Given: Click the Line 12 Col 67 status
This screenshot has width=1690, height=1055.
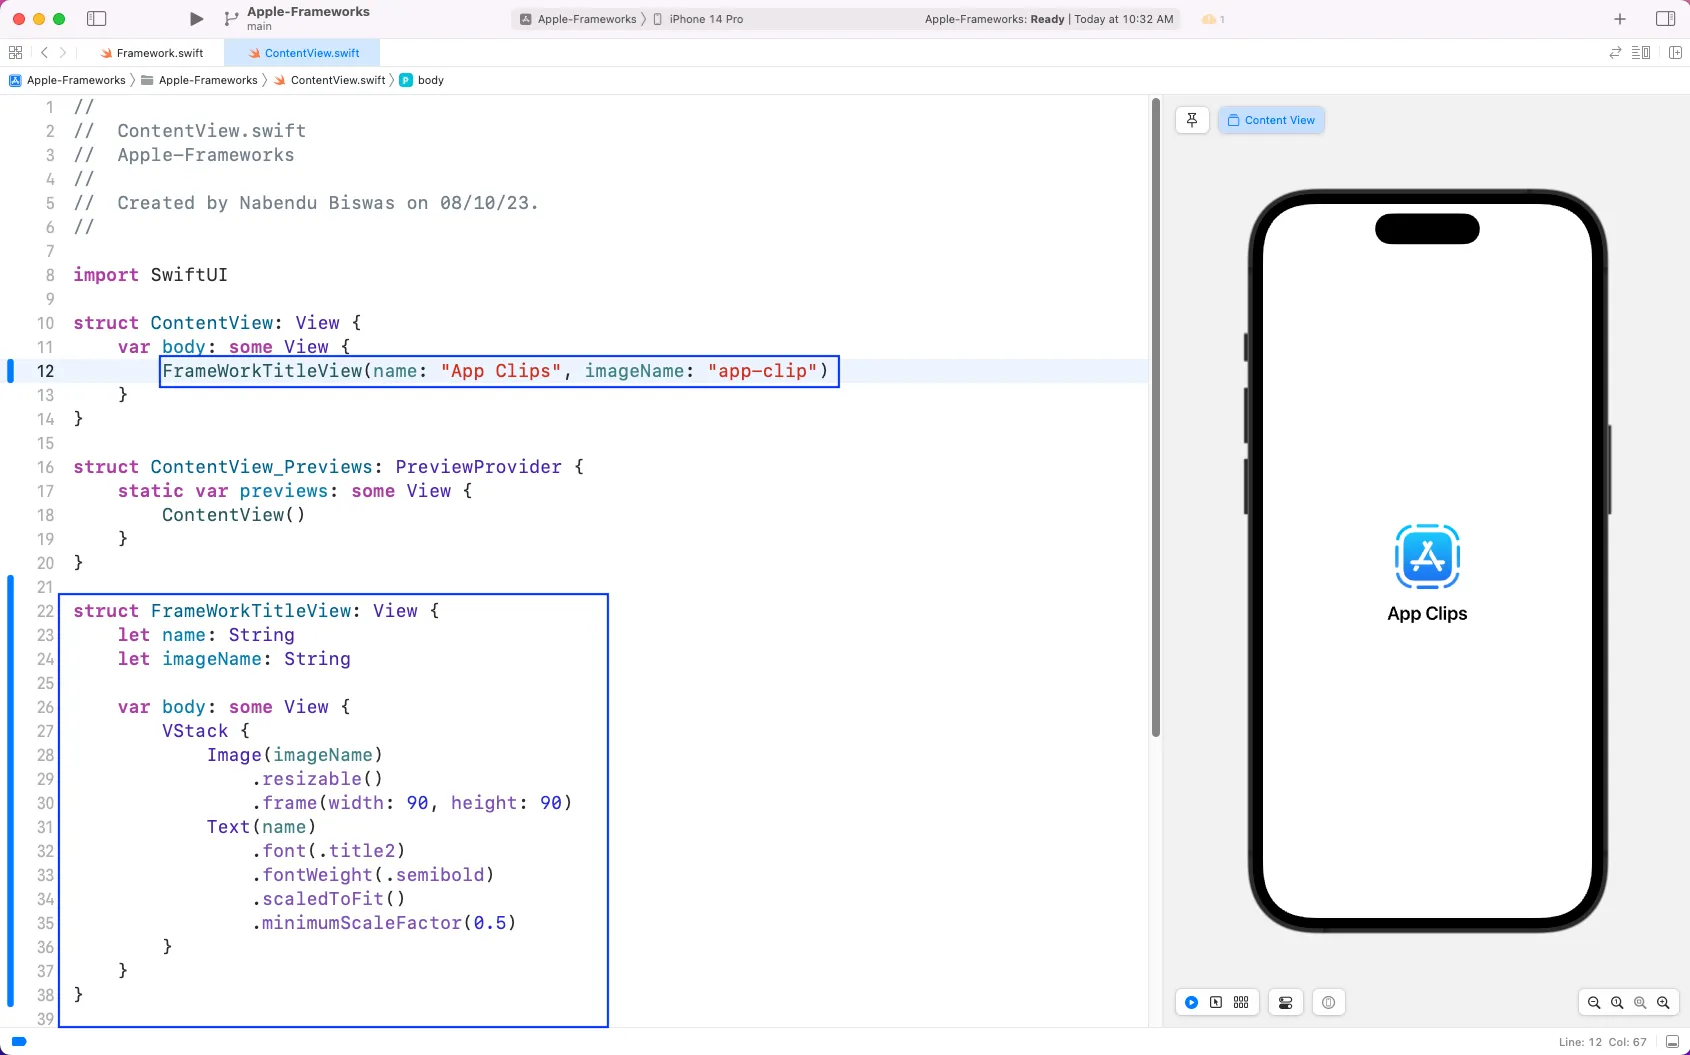Looking at the screenshot, I should [x=1602, y=1041].
